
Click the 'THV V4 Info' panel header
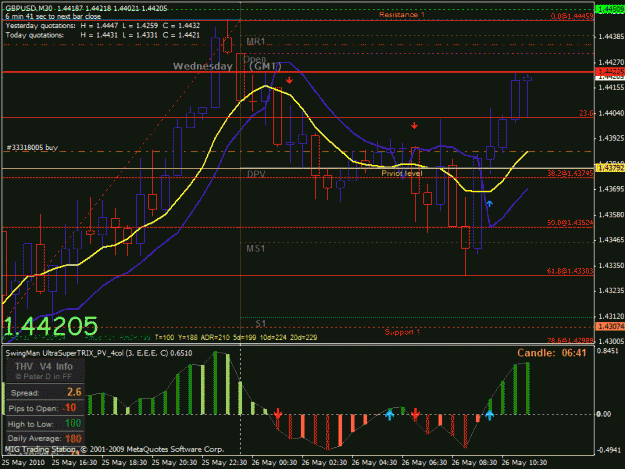[x=44, y=367]
